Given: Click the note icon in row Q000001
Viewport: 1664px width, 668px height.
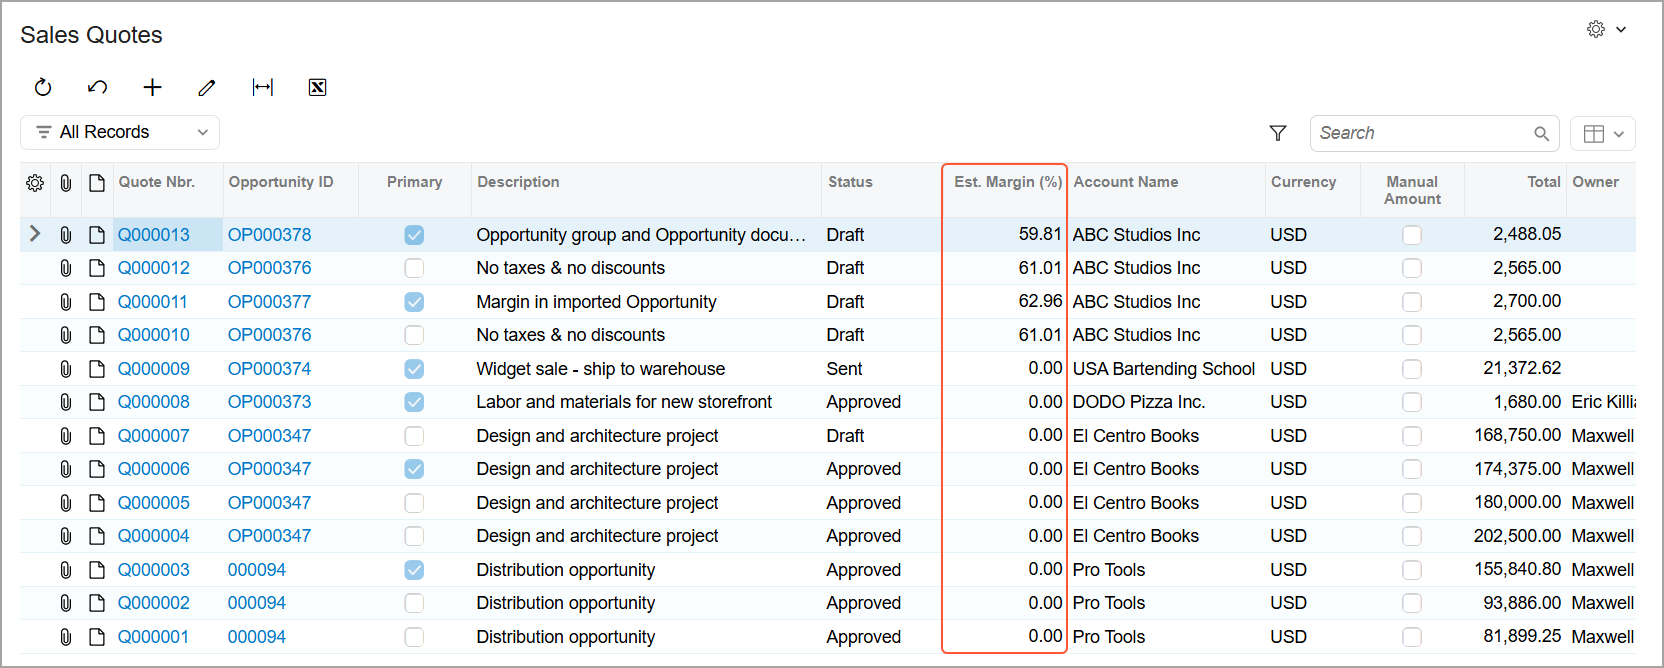Looking at the screenshot, I should [97, 637].
